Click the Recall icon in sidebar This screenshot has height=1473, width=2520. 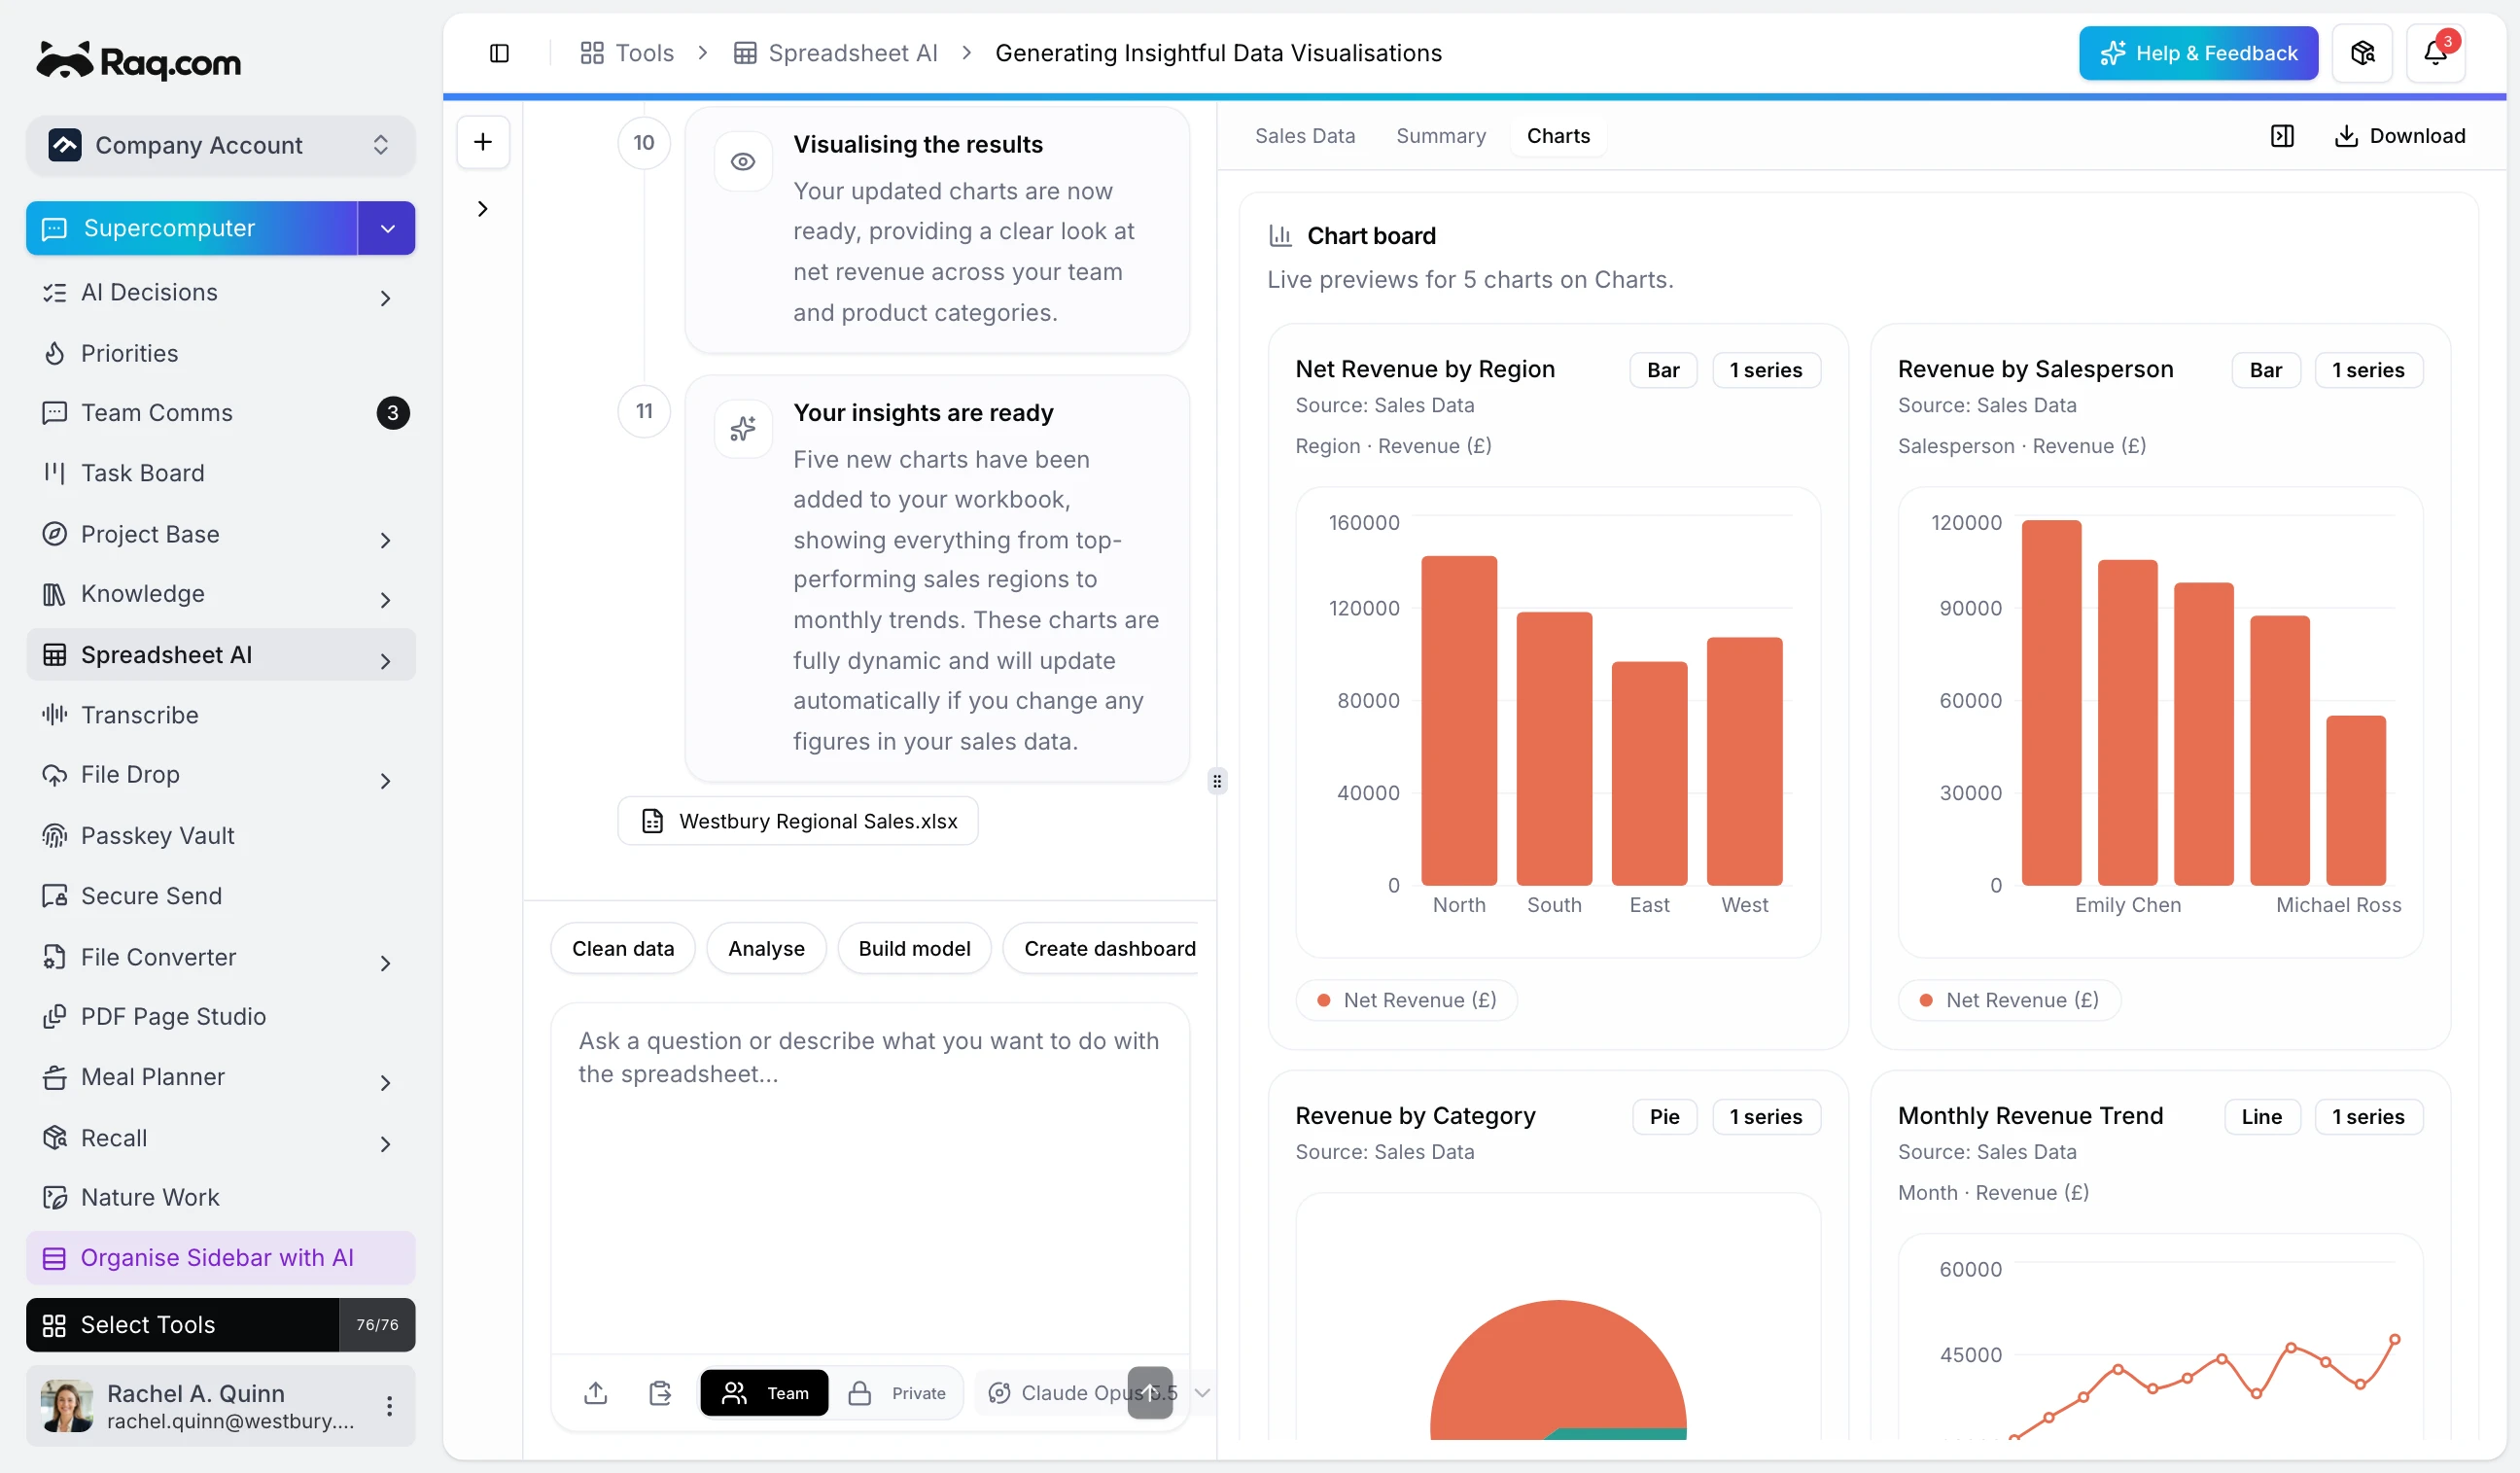(x=54, y=1138)
